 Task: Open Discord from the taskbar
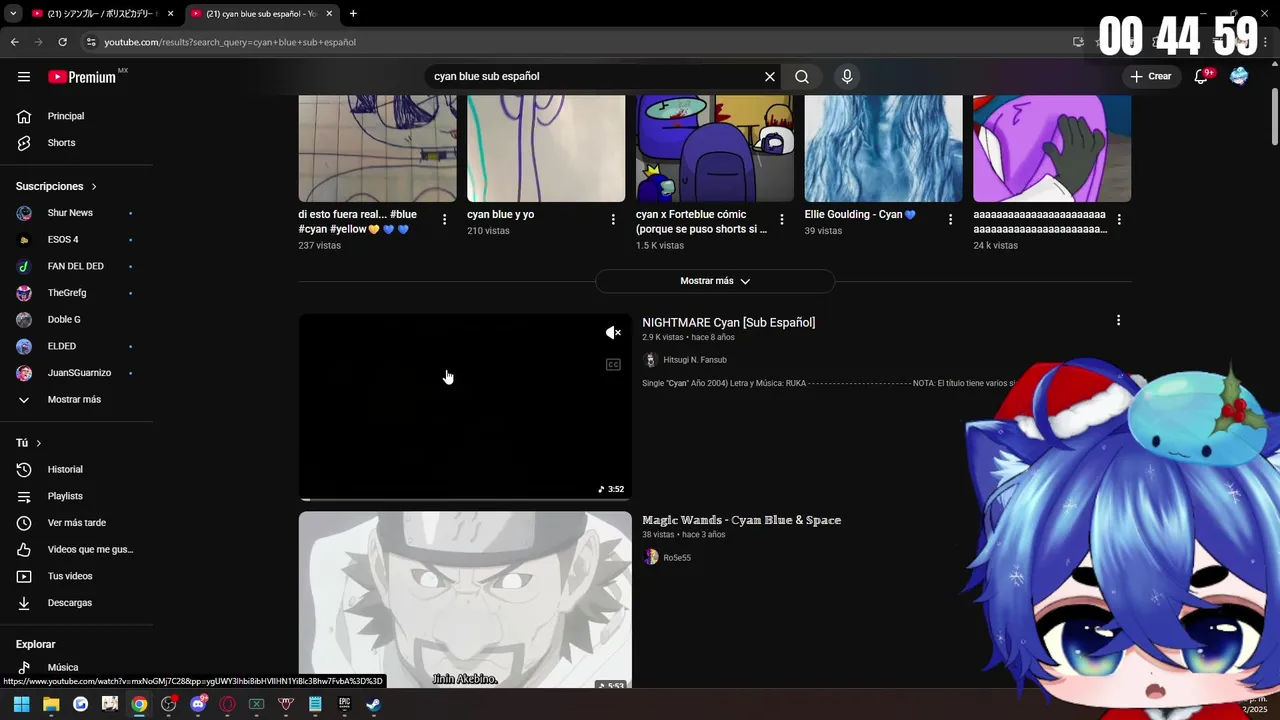coord(198,704)
